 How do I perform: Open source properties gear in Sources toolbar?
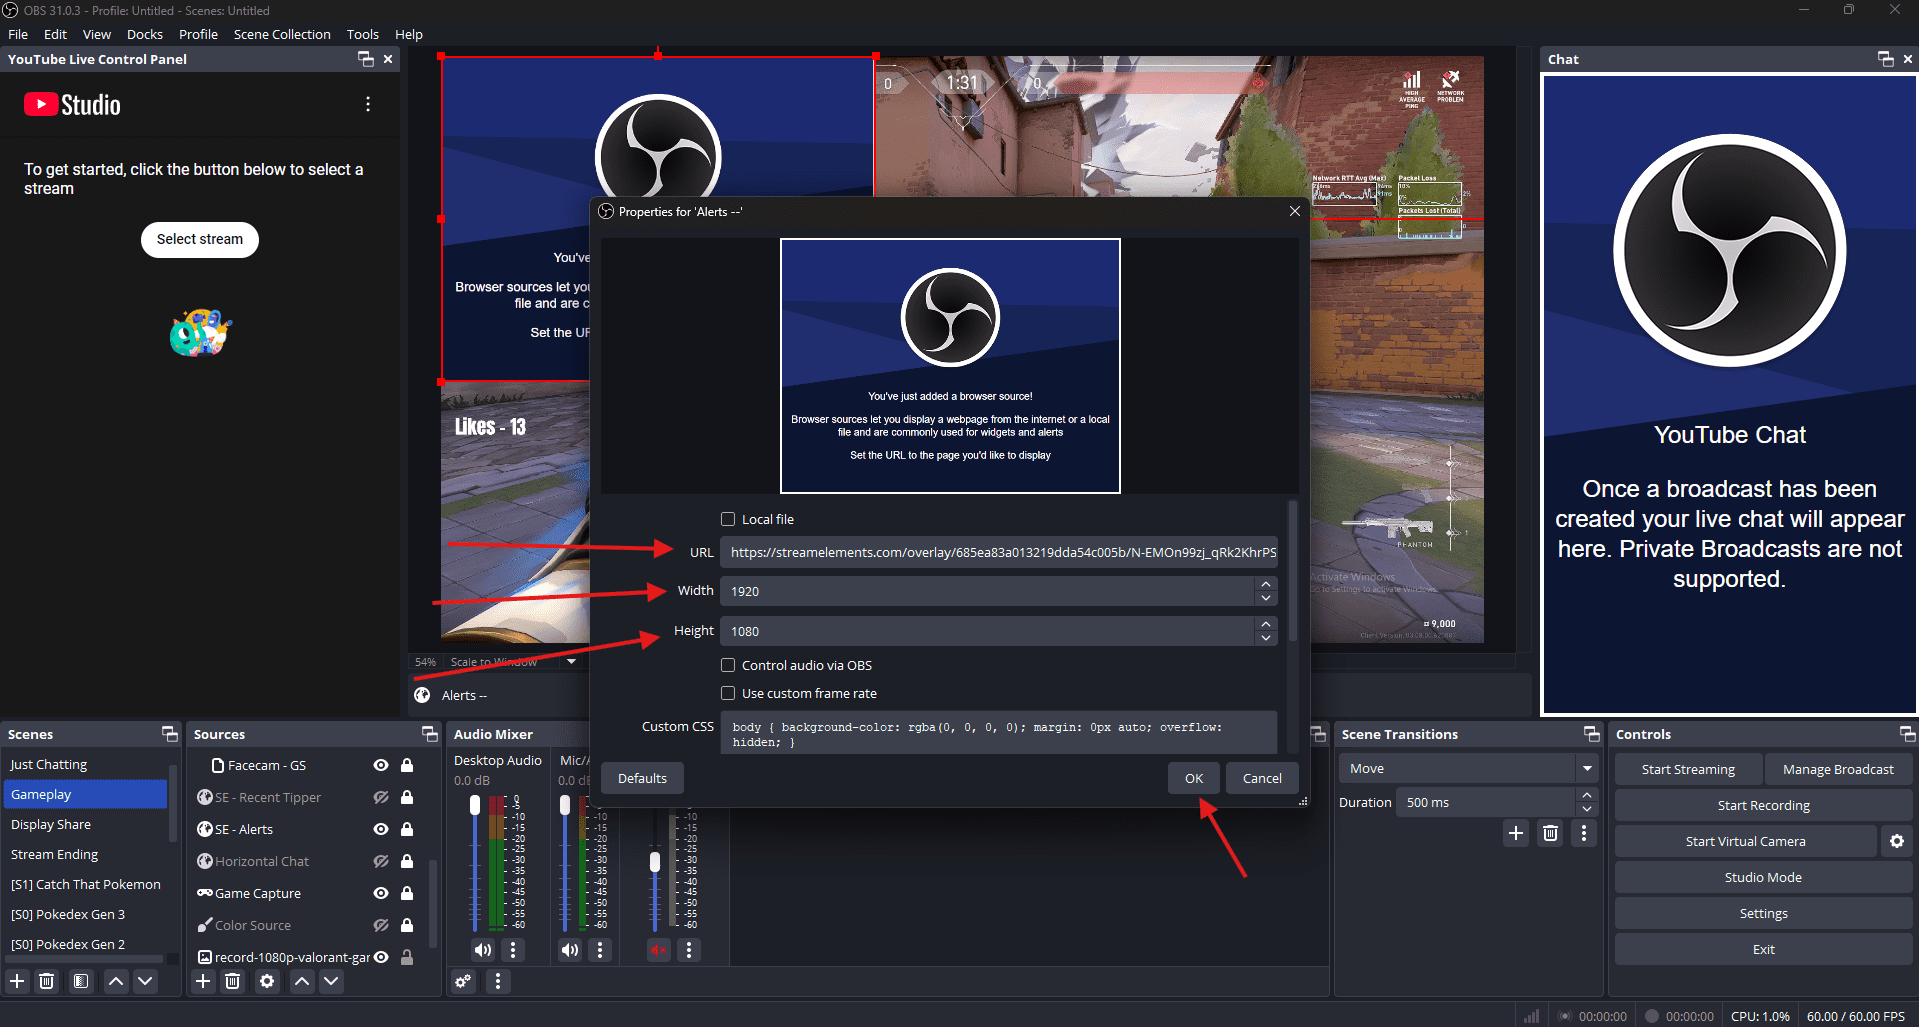click(x=267, y=981)
